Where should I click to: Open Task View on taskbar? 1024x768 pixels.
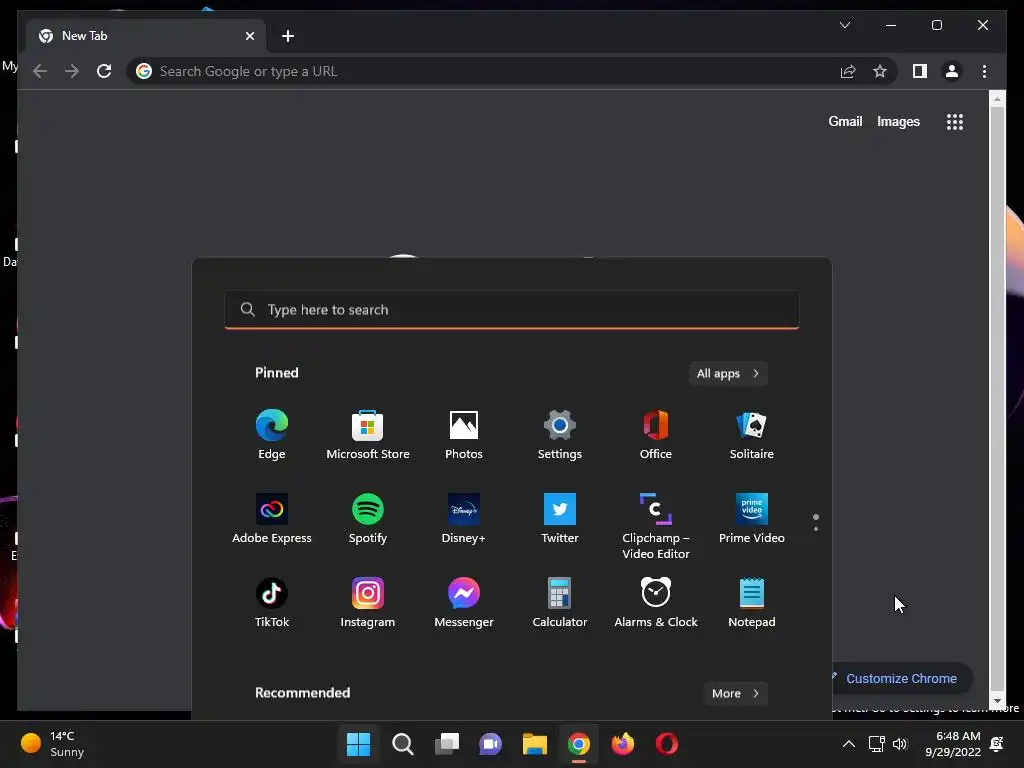pyautogui.click(x=447, y=744)
